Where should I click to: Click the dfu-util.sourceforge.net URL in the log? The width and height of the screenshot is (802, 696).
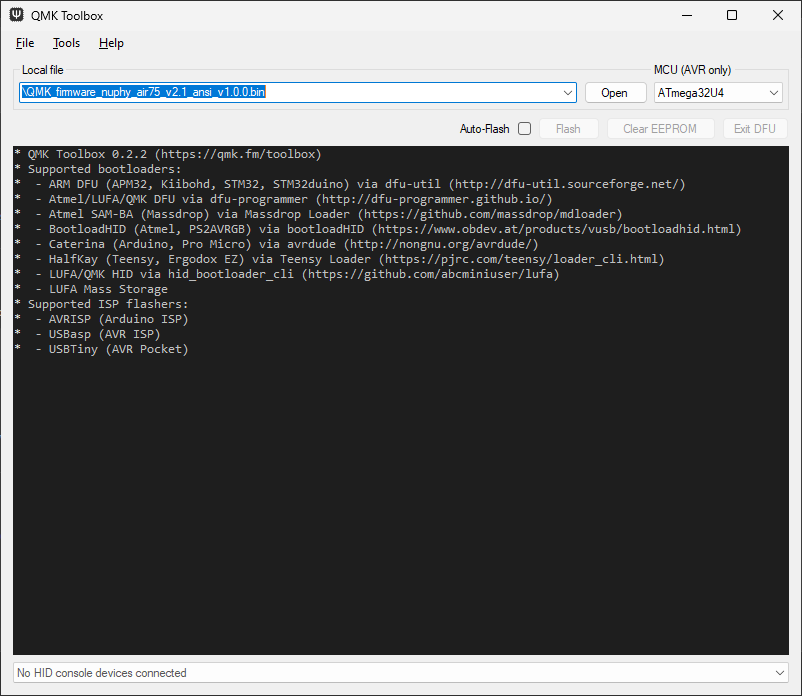pyautogui.click(x=566, y=184)
